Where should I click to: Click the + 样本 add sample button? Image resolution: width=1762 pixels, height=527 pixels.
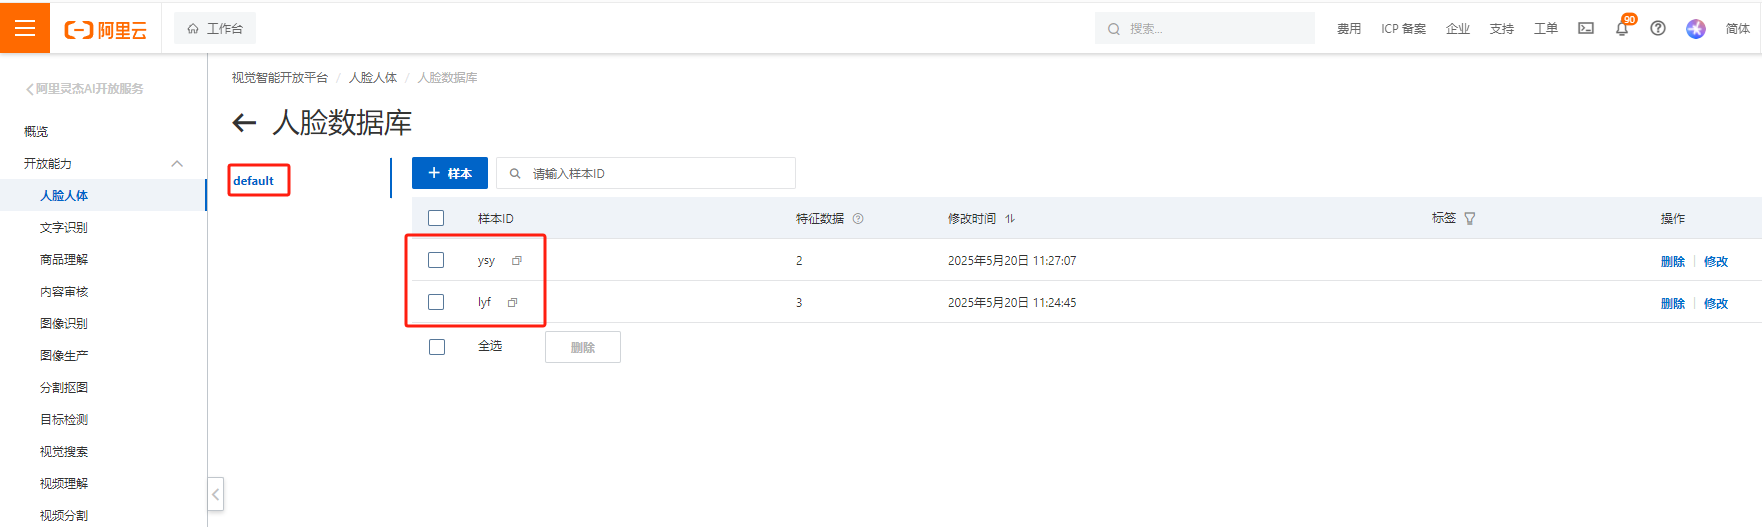(450, 173)
